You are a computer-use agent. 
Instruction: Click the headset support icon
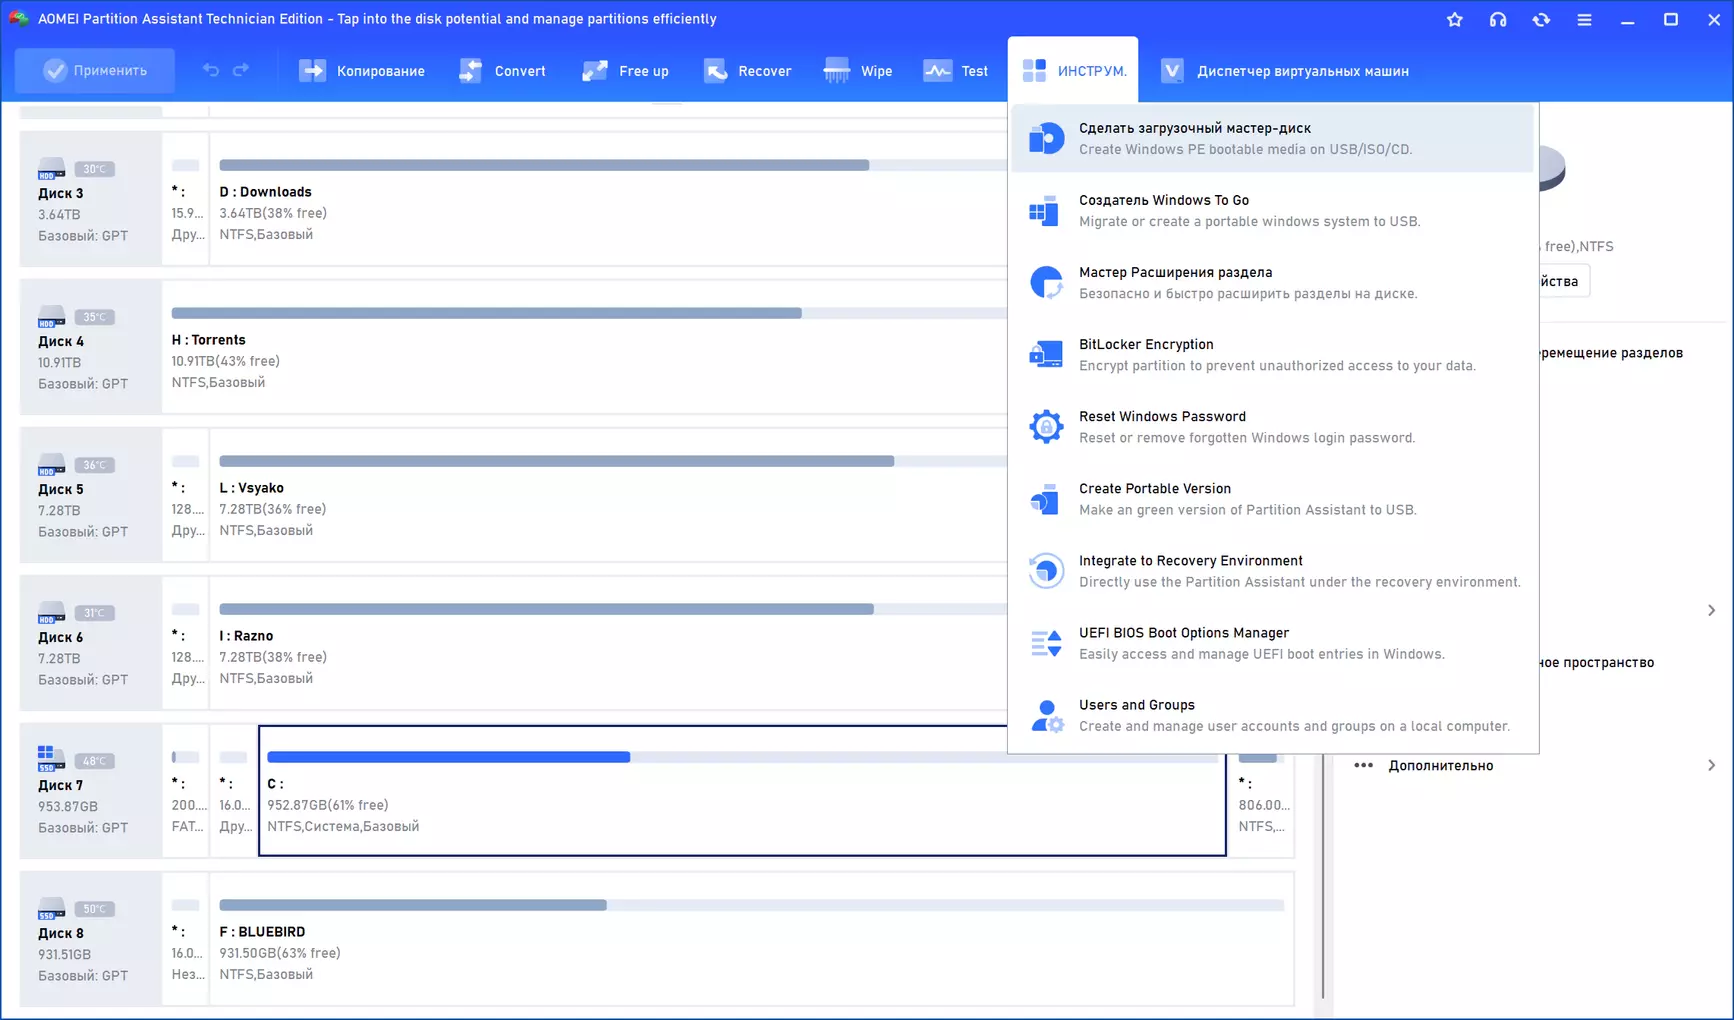pos(1497,19)
